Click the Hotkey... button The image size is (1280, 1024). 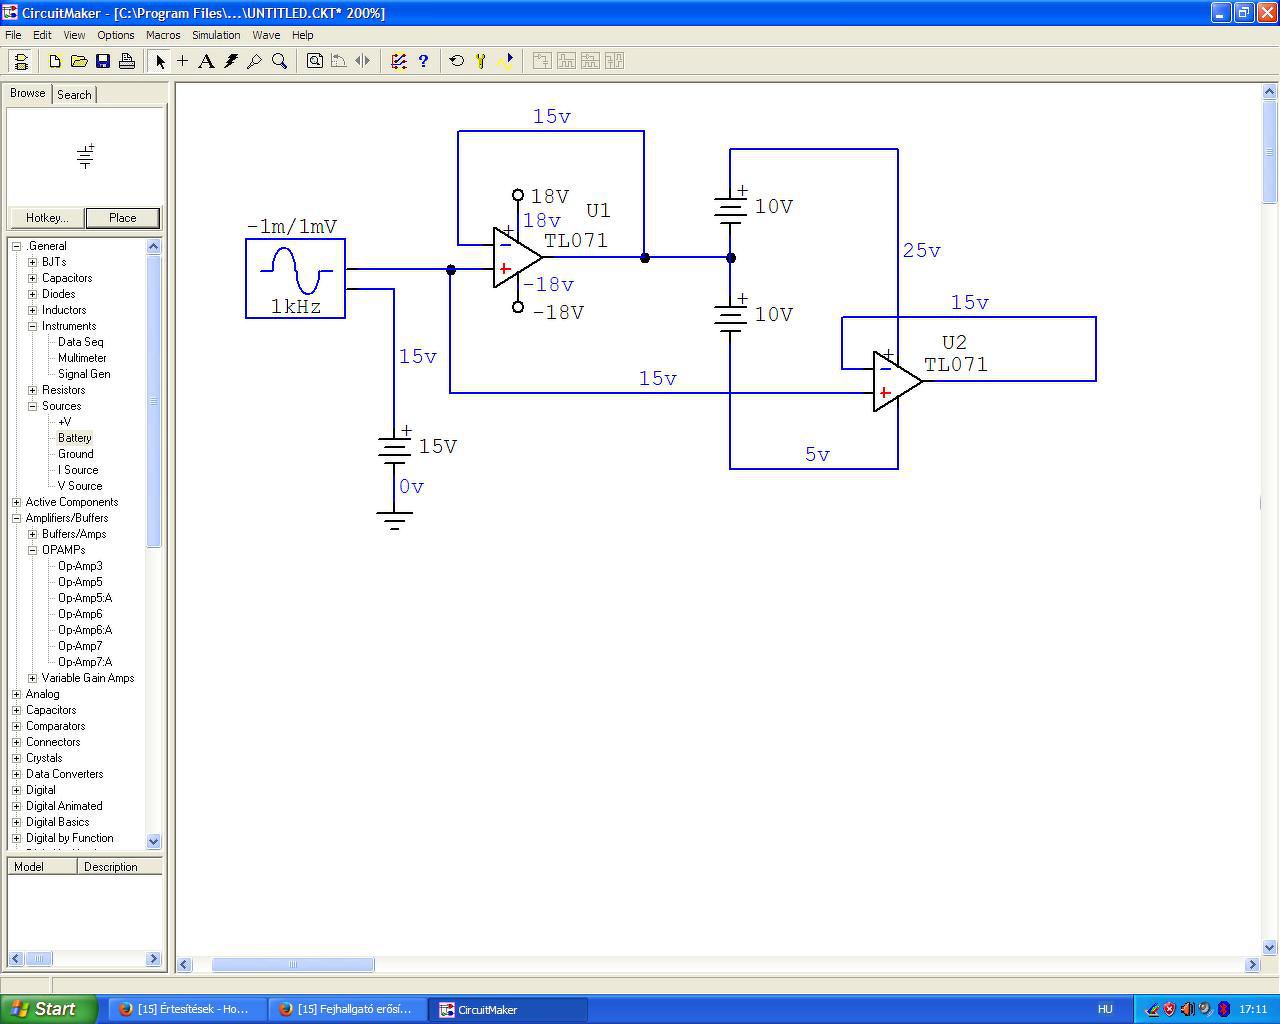[47, 218]
